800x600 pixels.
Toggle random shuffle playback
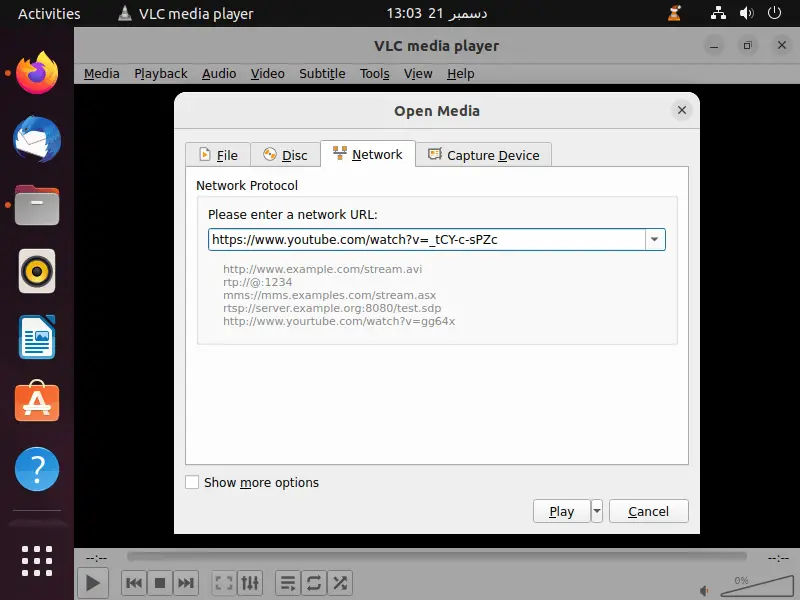pos(340,583)
